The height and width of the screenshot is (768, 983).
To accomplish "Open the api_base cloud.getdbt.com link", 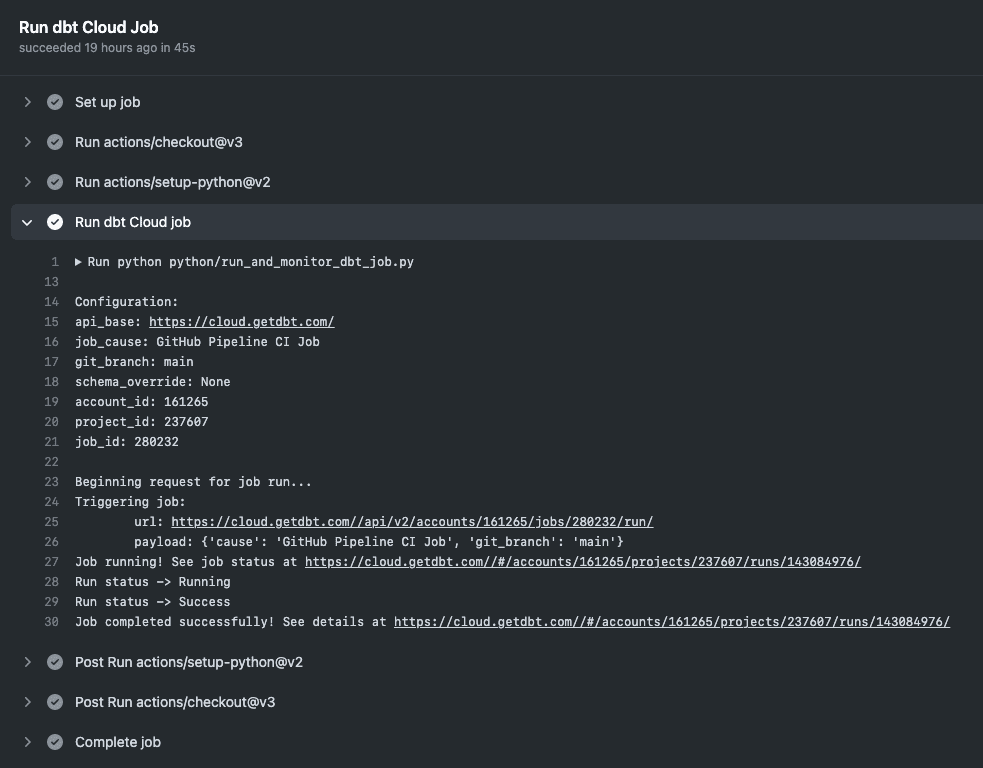I will tap(241, 322).
